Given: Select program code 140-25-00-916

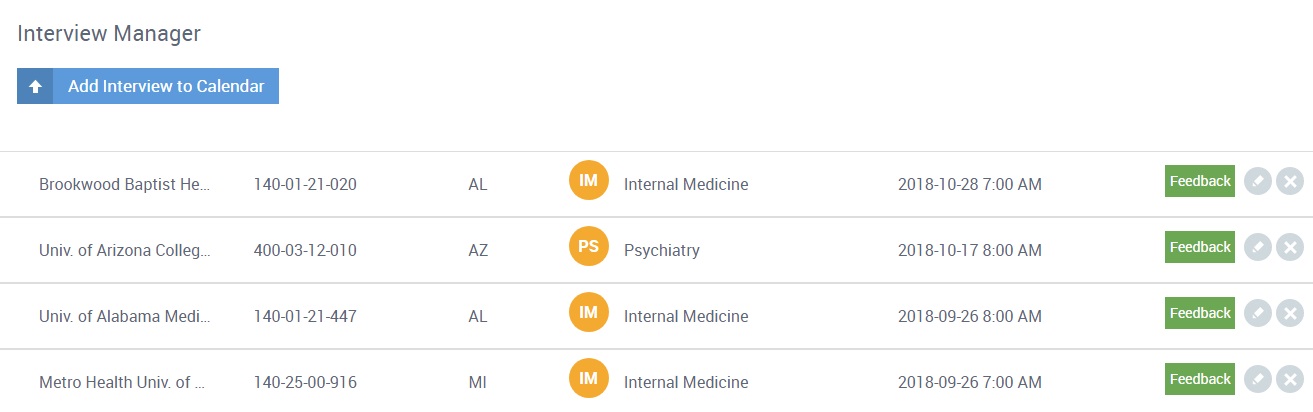Looking at the screenshot, I should [305, 382].
